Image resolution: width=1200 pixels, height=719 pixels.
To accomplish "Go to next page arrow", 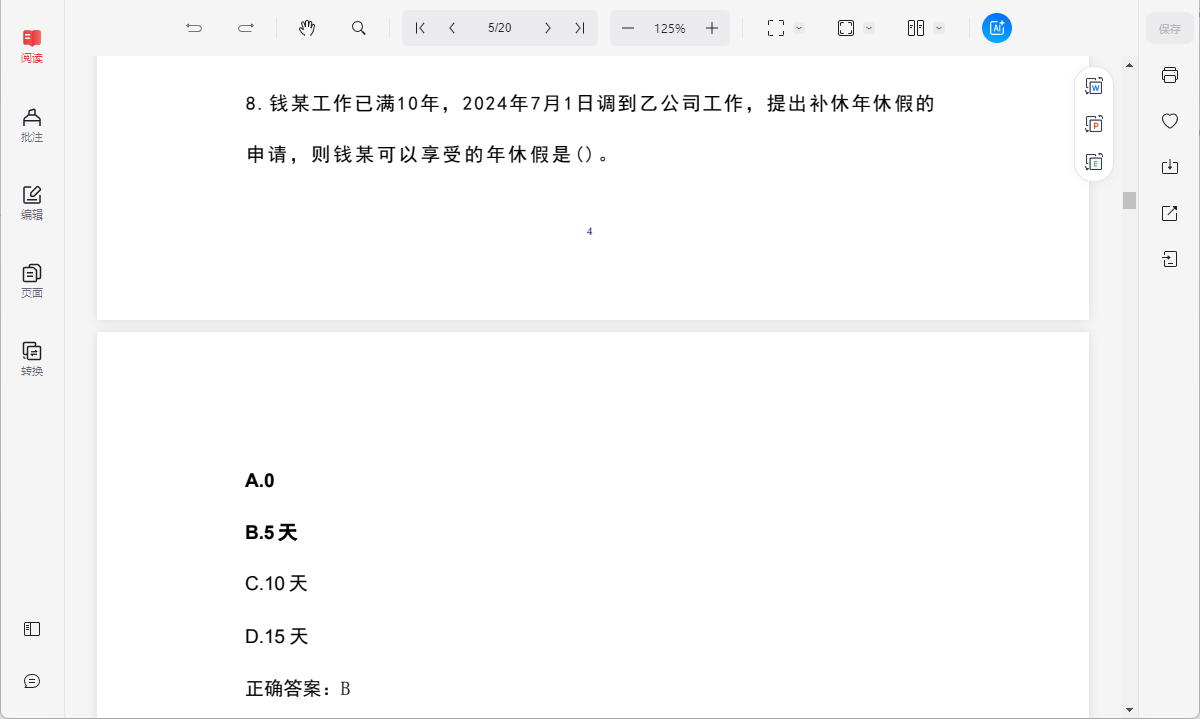I will tap(547, 28).
